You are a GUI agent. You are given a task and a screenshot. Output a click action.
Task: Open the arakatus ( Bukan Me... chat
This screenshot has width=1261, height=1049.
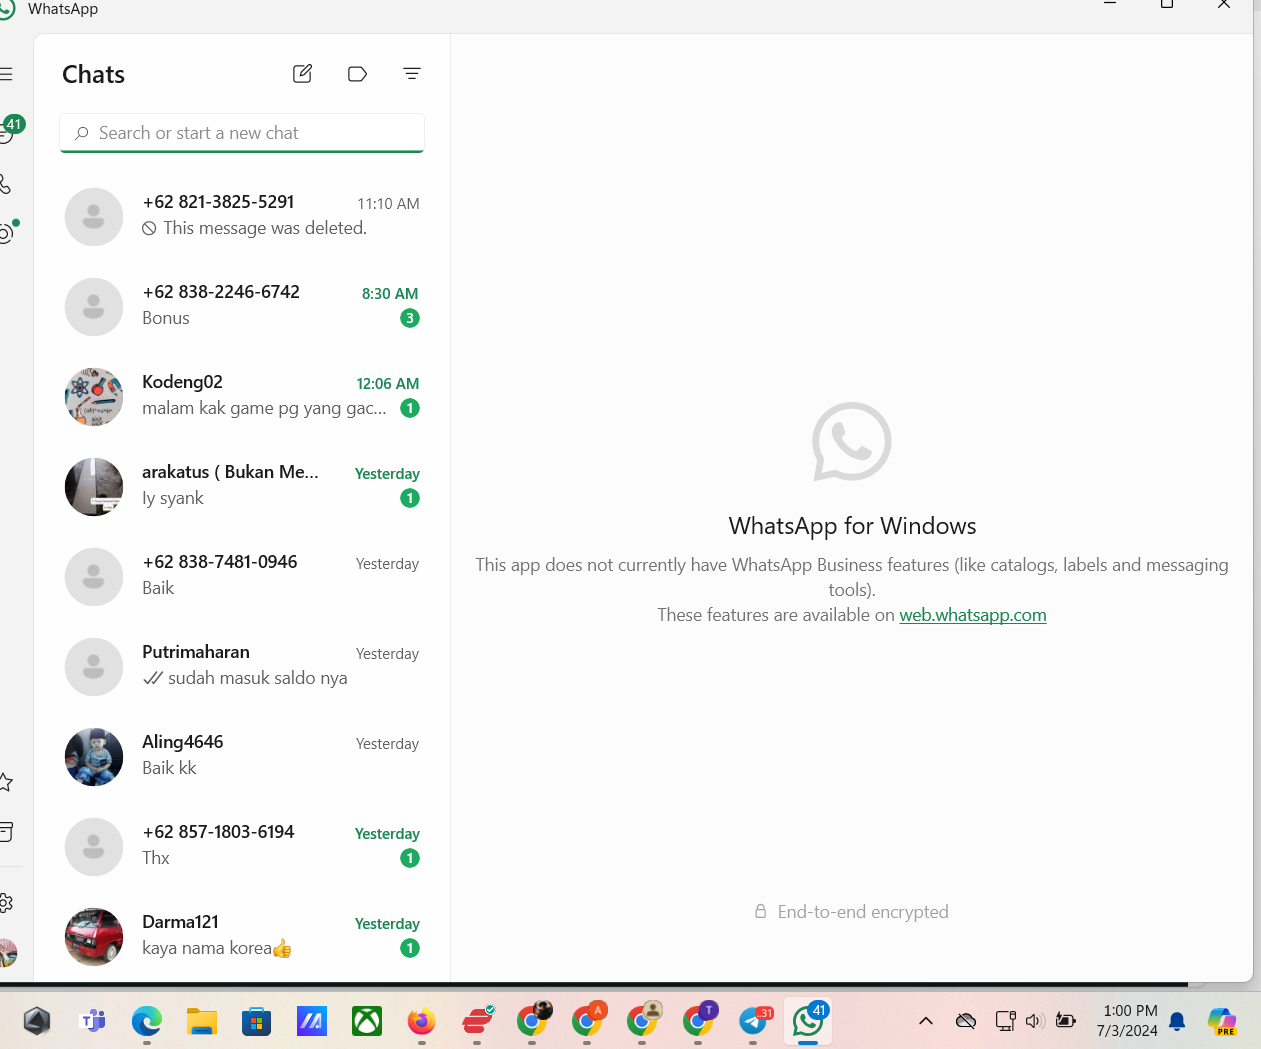[242, 486]
